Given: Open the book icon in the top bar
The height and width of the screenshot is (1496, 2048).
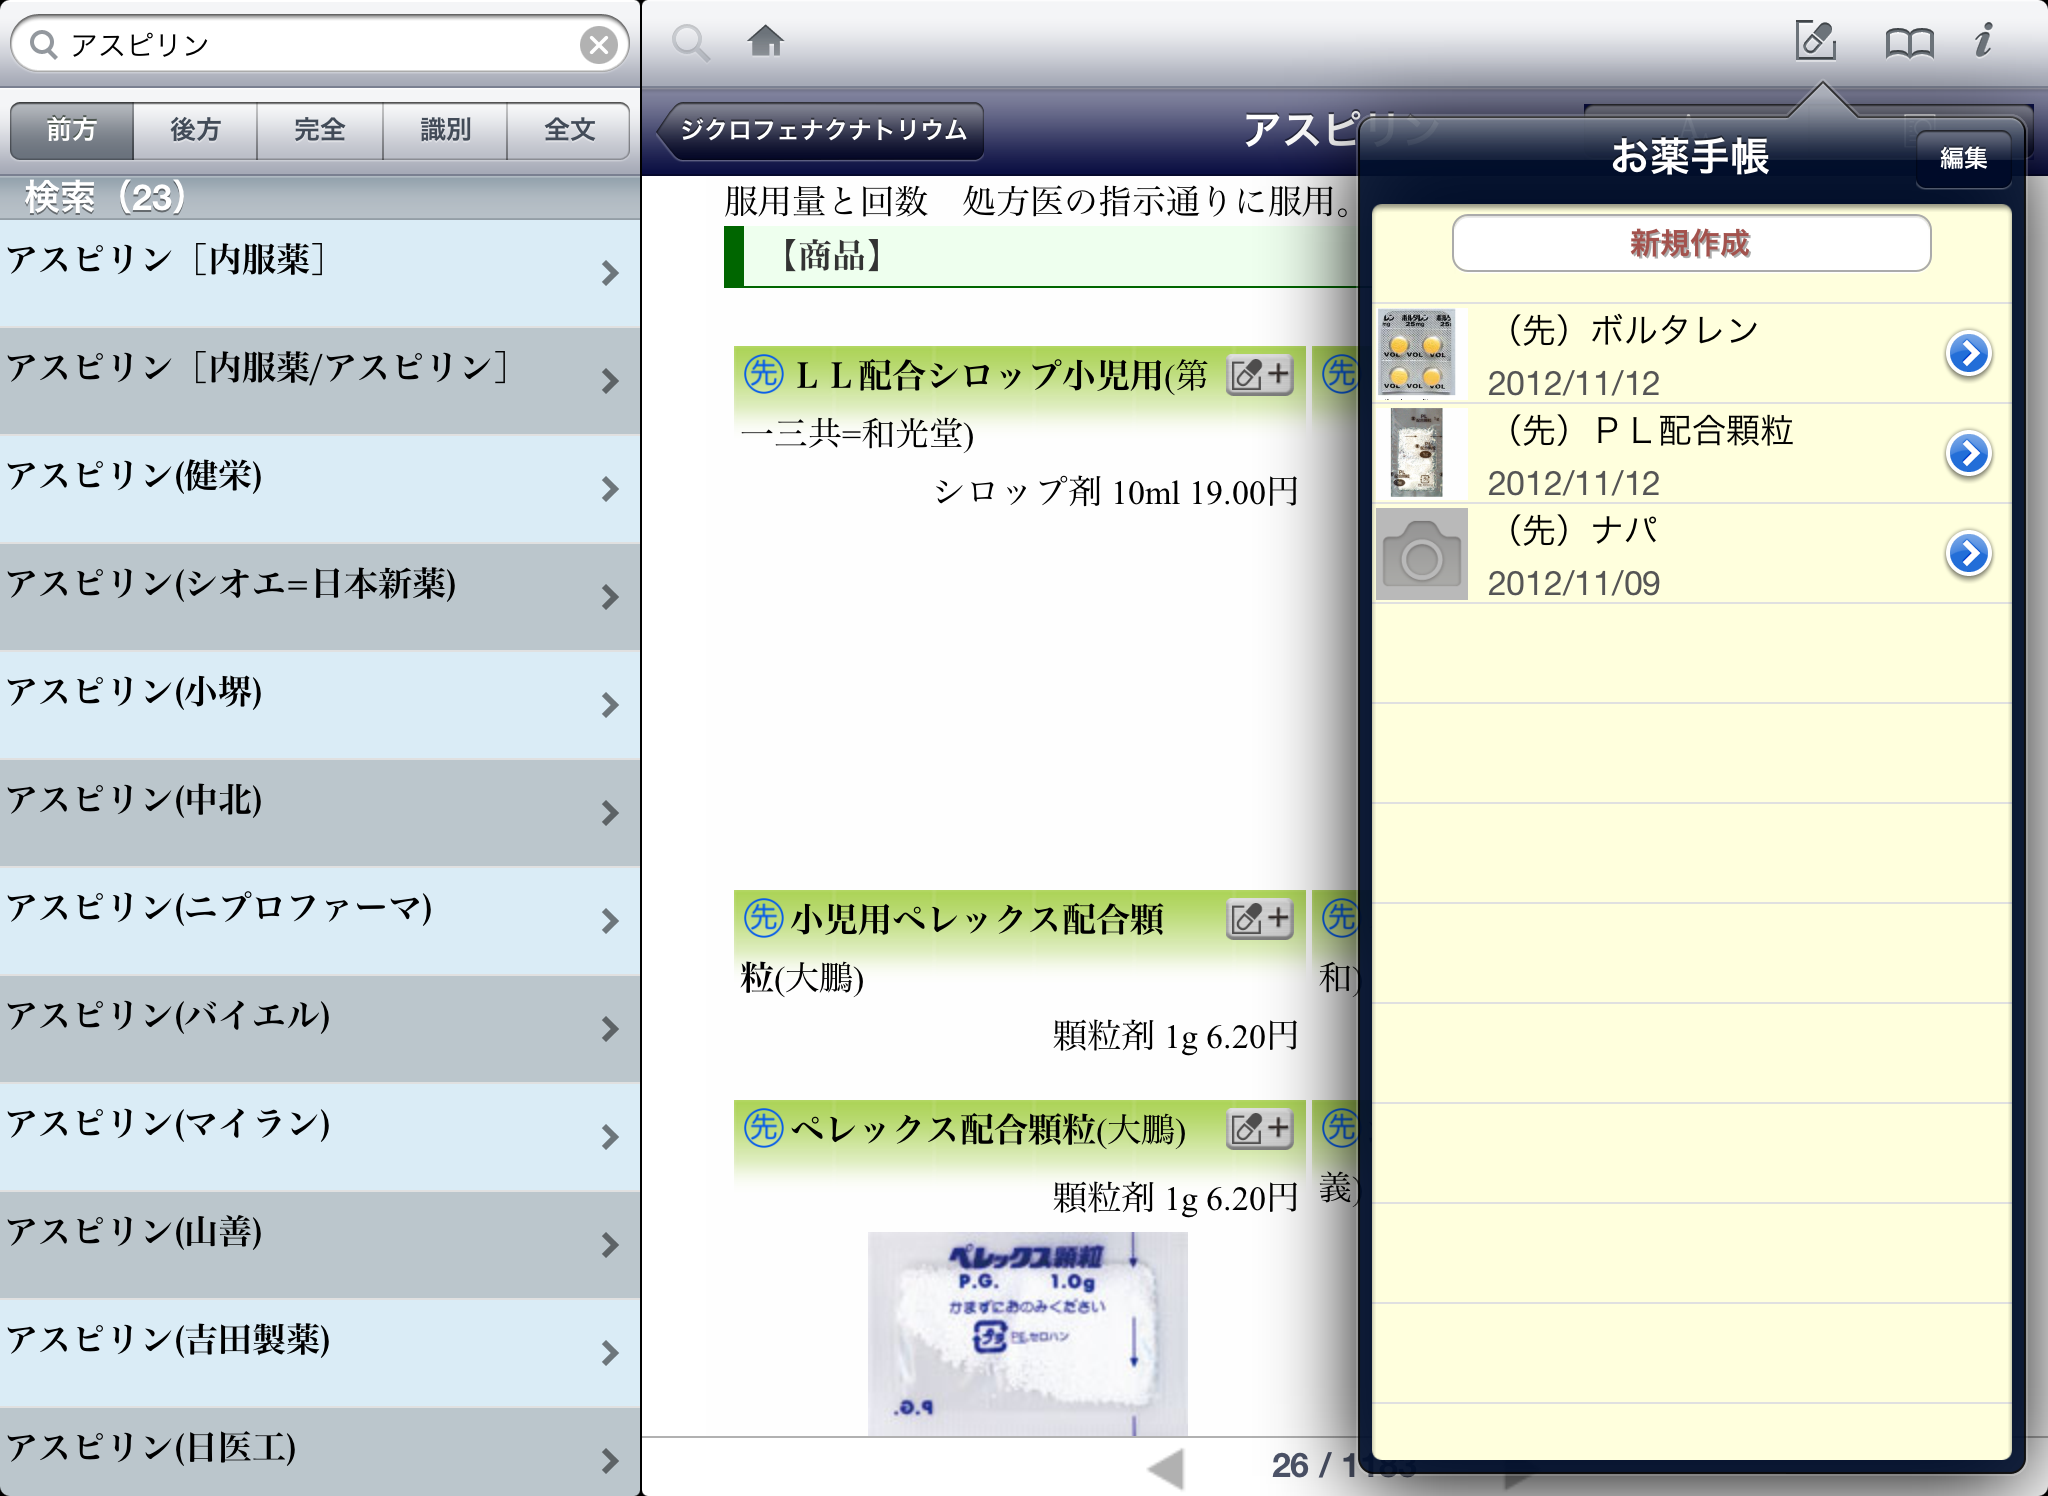Looking at the screenshot, I should (x=1908, y=43).
